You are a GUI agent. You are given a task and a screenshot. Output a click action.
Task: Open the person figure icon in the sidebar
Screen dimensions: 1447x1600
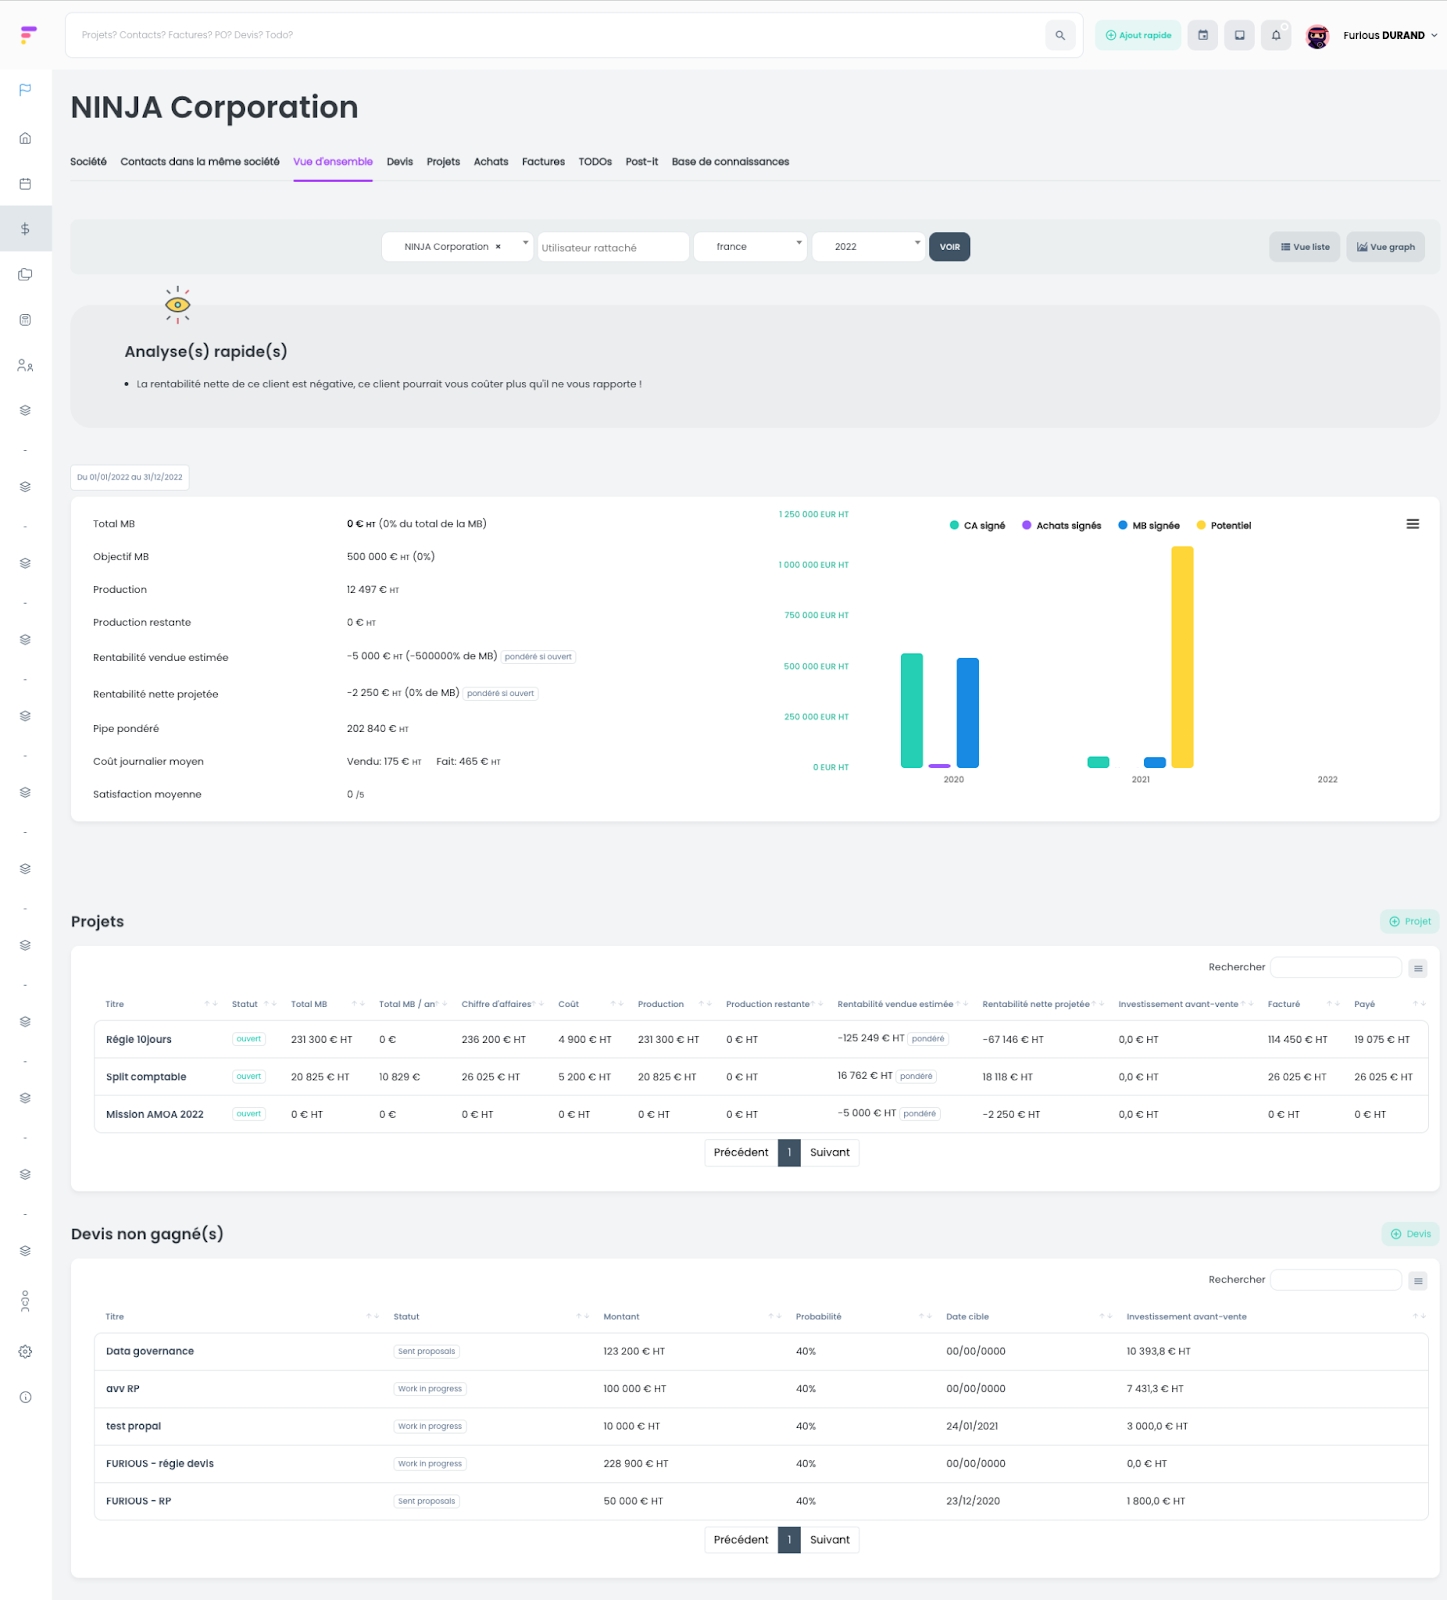pos(25,1301)
